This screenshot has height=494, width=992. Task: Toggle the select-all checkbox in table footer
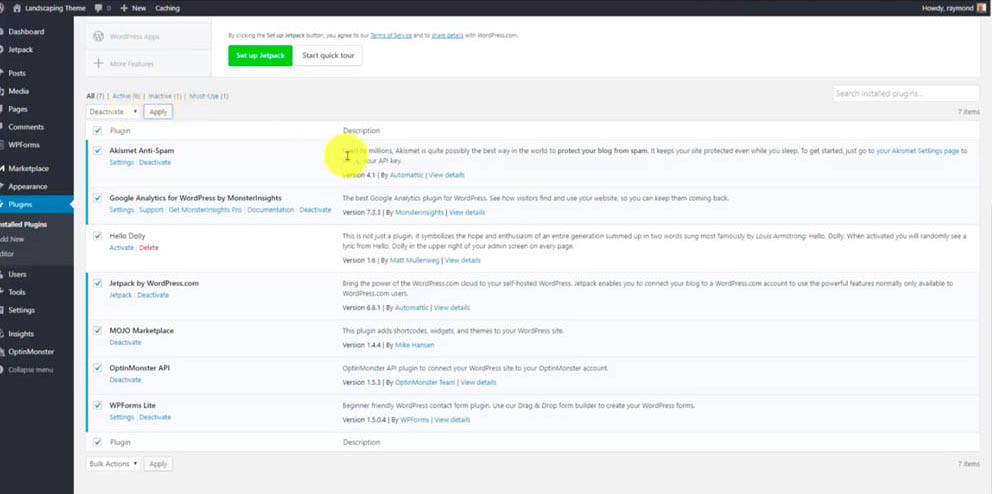[97, 442]
